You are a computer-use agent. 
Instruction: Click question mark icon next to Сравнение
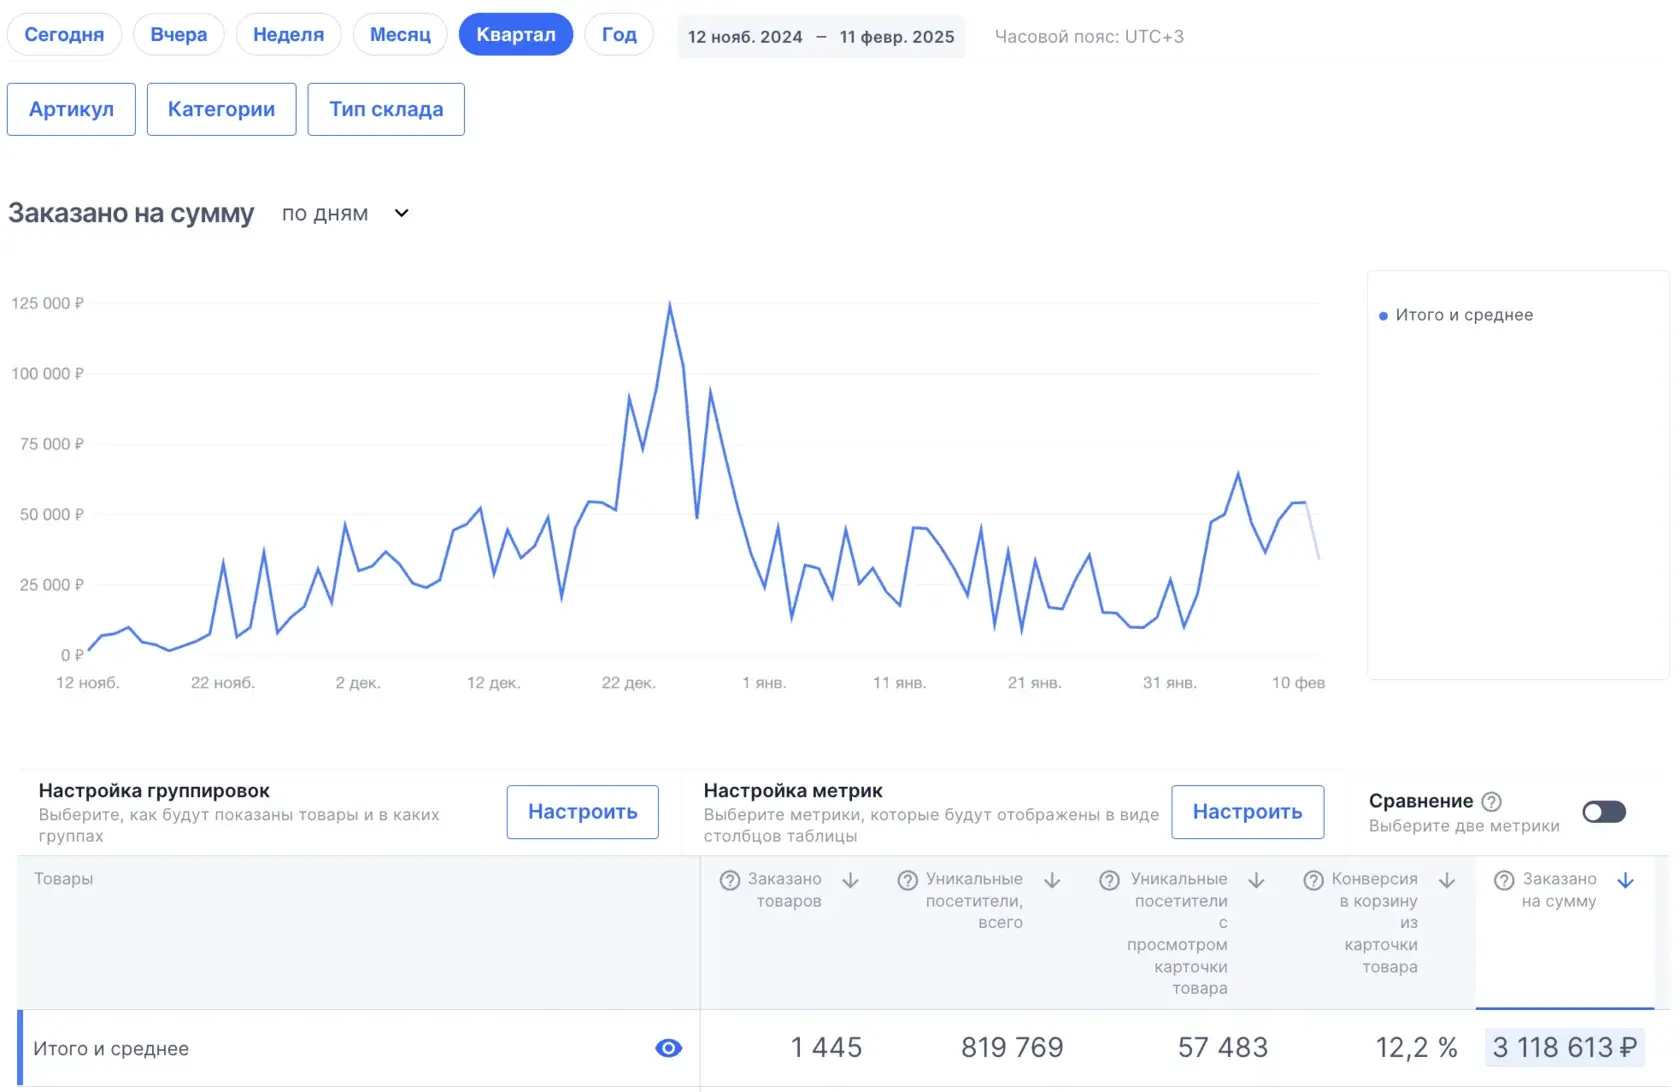1491,802
